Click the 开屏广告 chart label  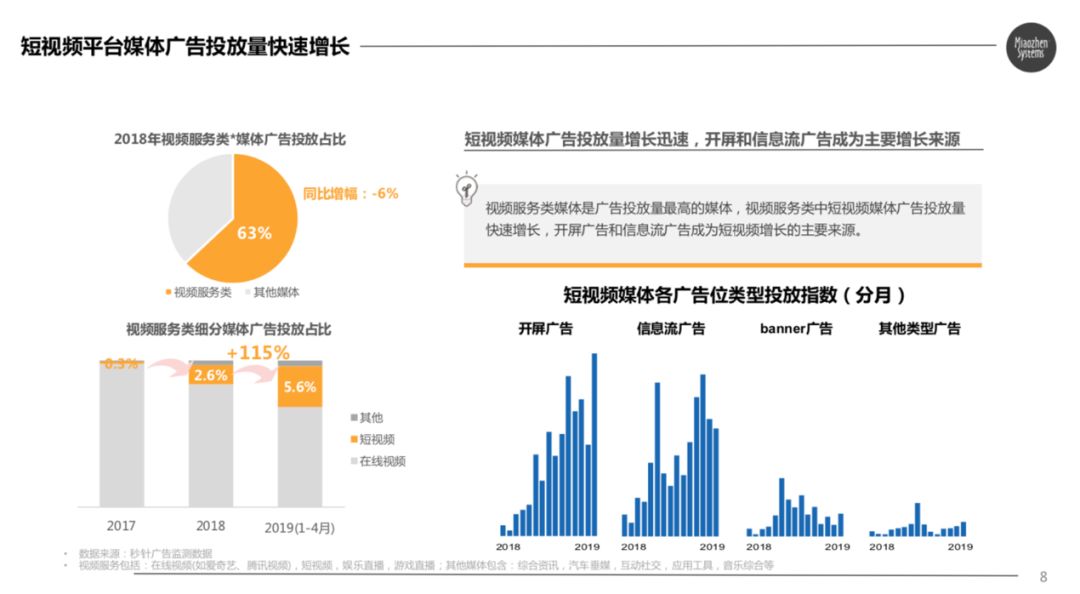point(546,329)
